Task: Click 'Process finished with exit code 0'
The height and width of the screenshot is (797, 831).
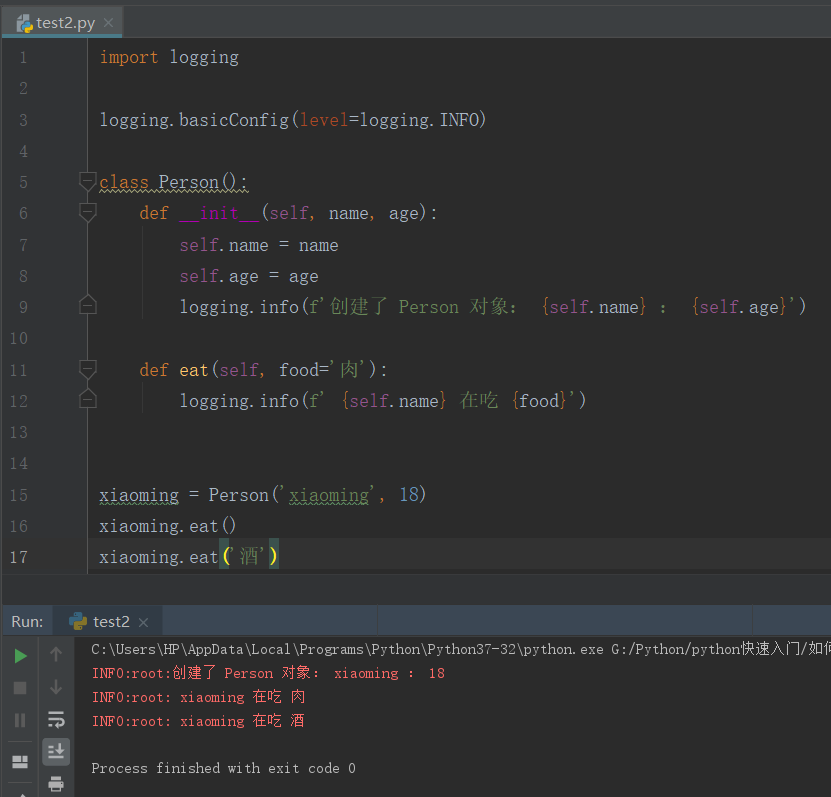Action: [223, 768]
